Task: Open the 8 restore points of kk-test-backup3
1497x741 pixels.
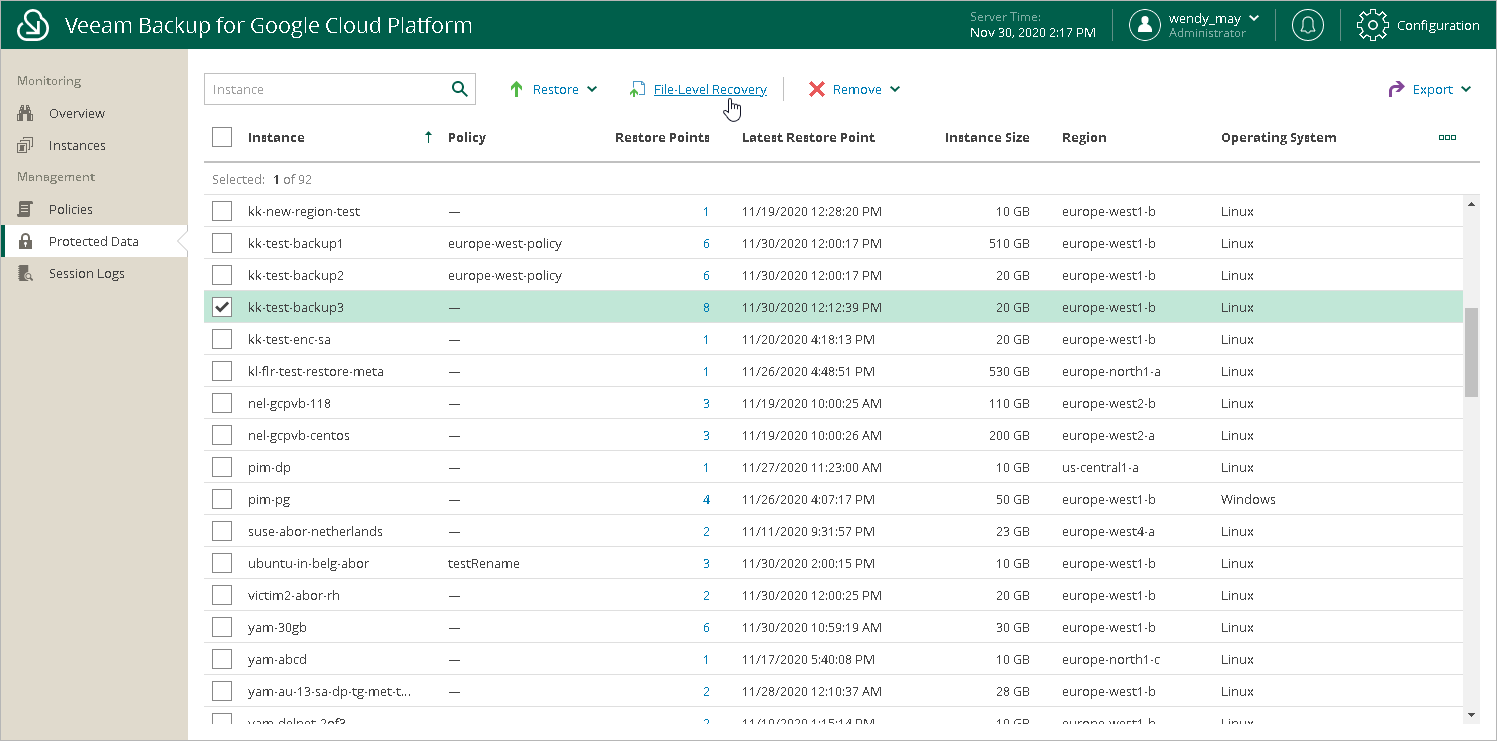Action: pyautogui.click(x=706, y=308)
